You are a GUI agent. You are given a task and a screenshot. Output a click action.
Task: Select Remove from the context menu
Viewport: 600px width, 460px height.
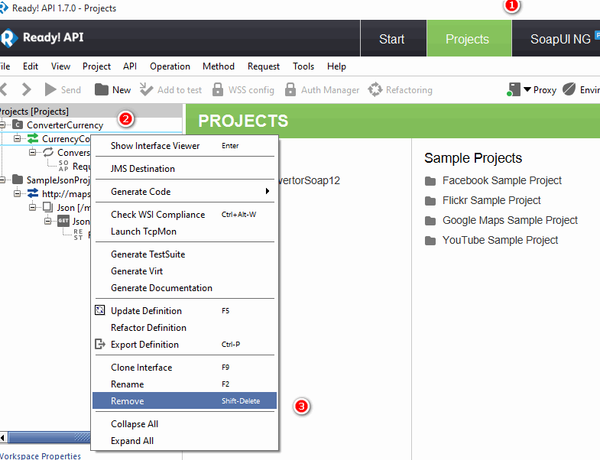click(127, 401)
